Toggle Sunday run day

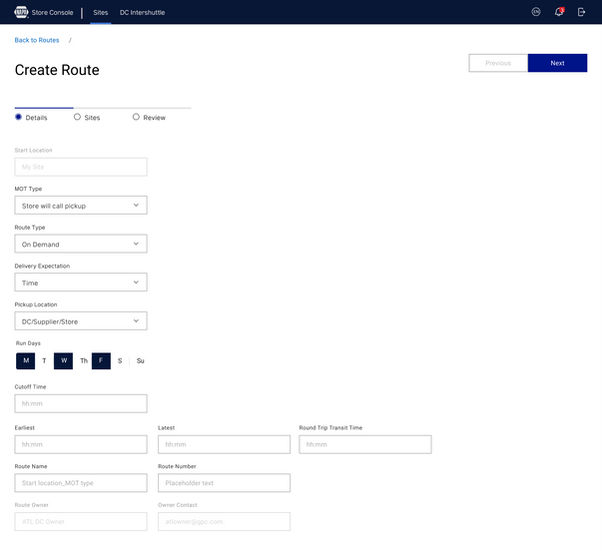point(140,361)
